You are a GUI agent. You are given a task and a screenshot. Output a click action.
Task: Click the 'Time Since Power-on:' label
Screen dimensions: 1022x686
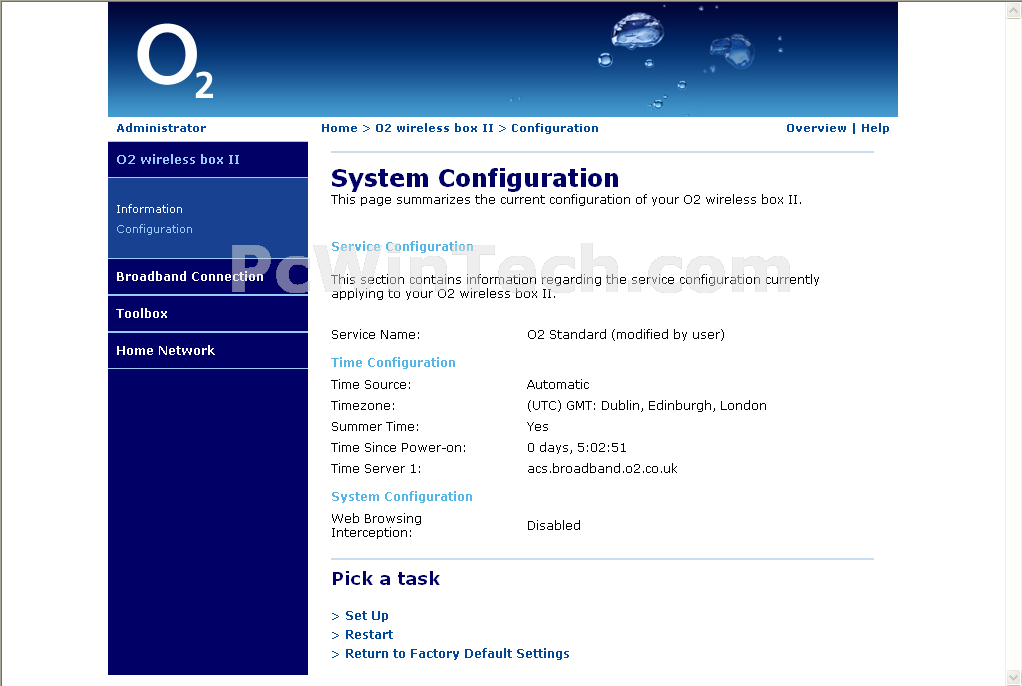tap(398, 448)
